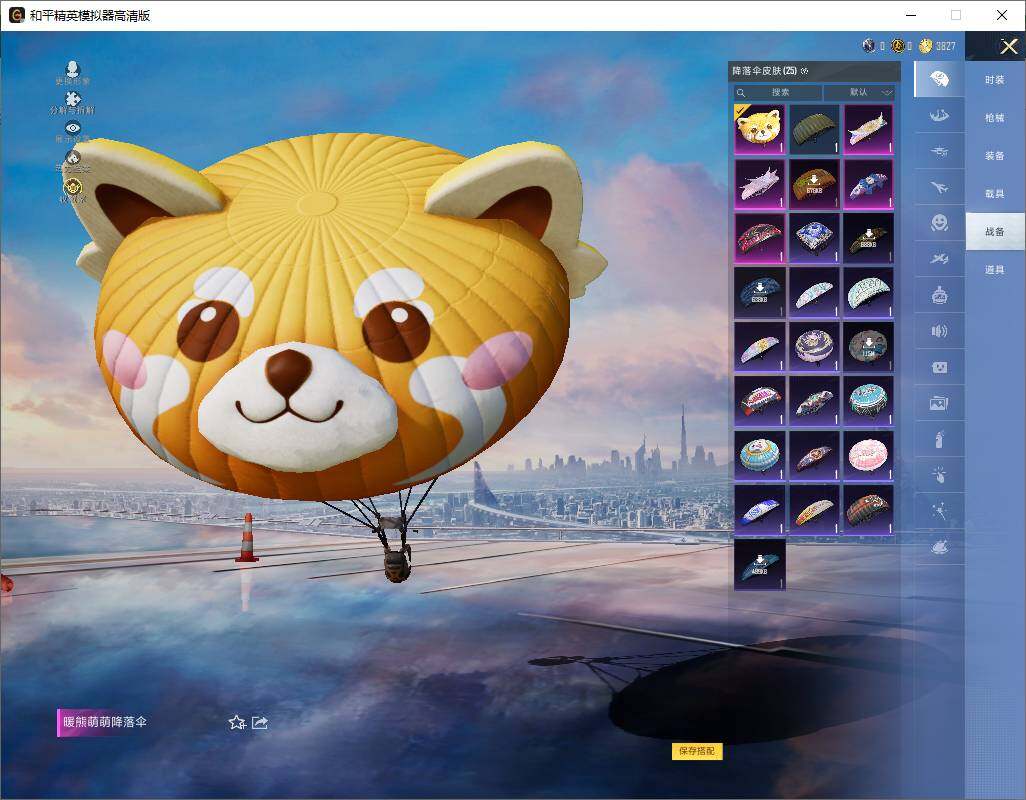The width and height of the screenshot is (1026, 800).
Task: Click the info icon beside 降落伞皮肤 (25)
Action: click(804, 71)
